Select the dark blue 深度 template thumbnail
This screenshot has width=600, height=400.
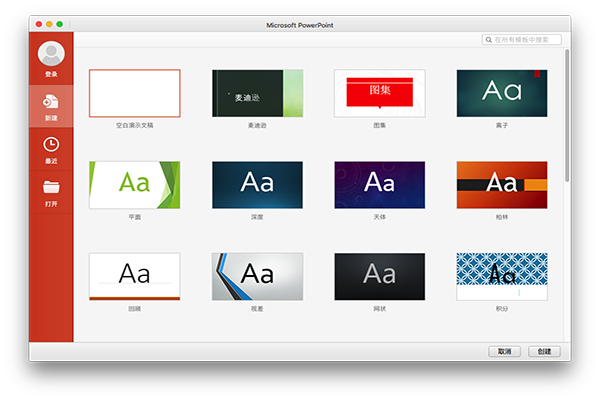(258, 185)
